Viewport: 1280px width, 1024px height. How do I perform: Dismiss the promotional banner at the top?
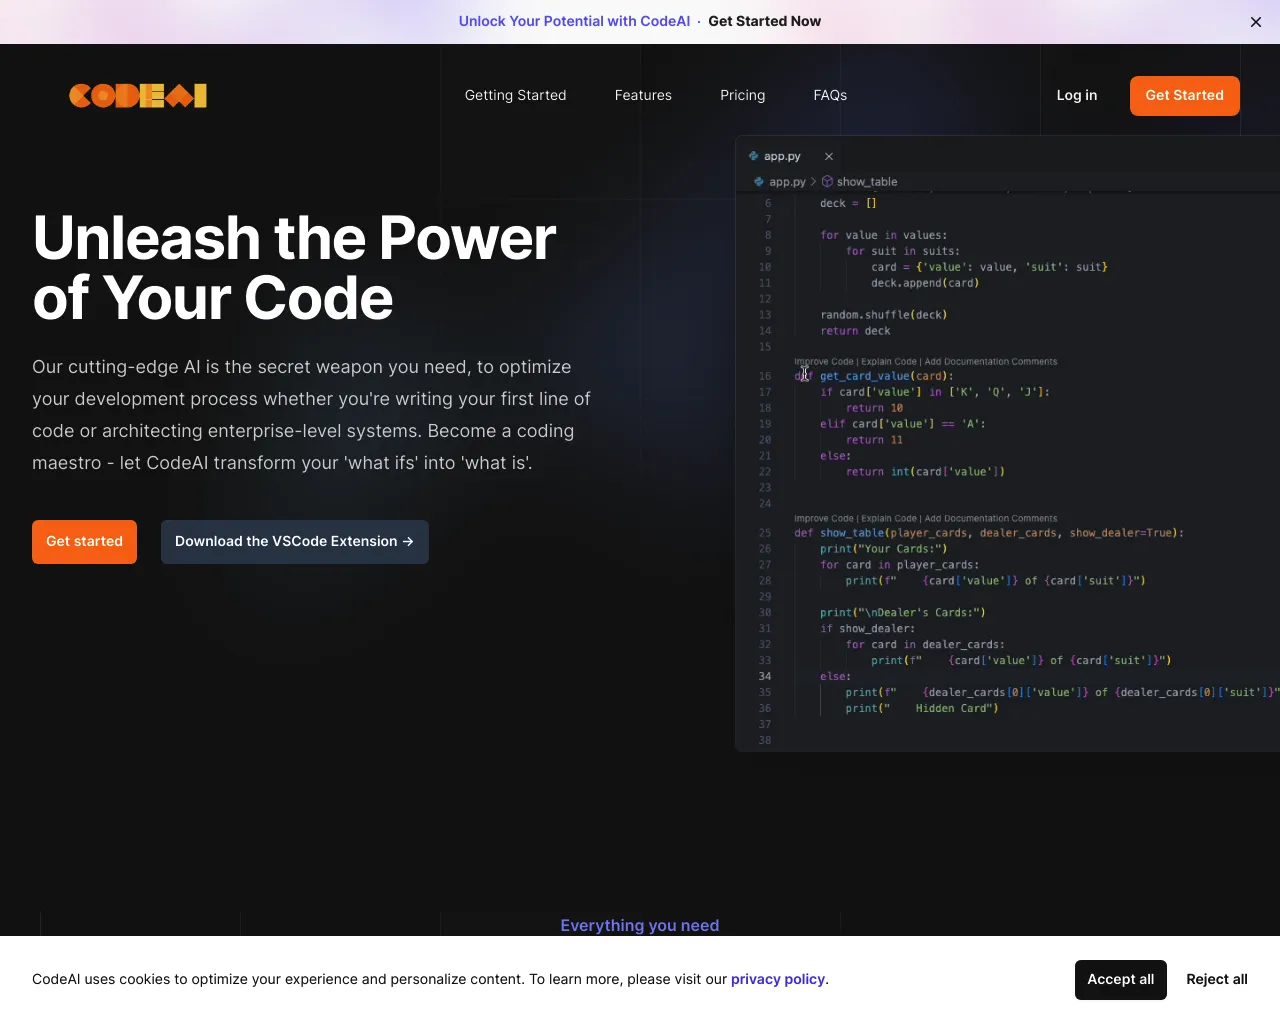tap(1255, 21)
